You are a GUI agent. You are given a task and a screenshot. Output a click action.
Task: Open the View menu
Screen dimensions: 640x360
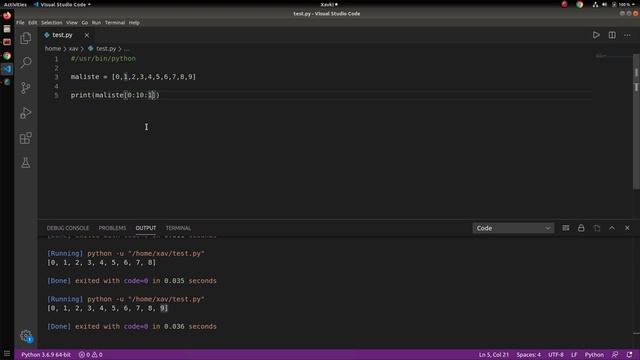pos(72,23)
